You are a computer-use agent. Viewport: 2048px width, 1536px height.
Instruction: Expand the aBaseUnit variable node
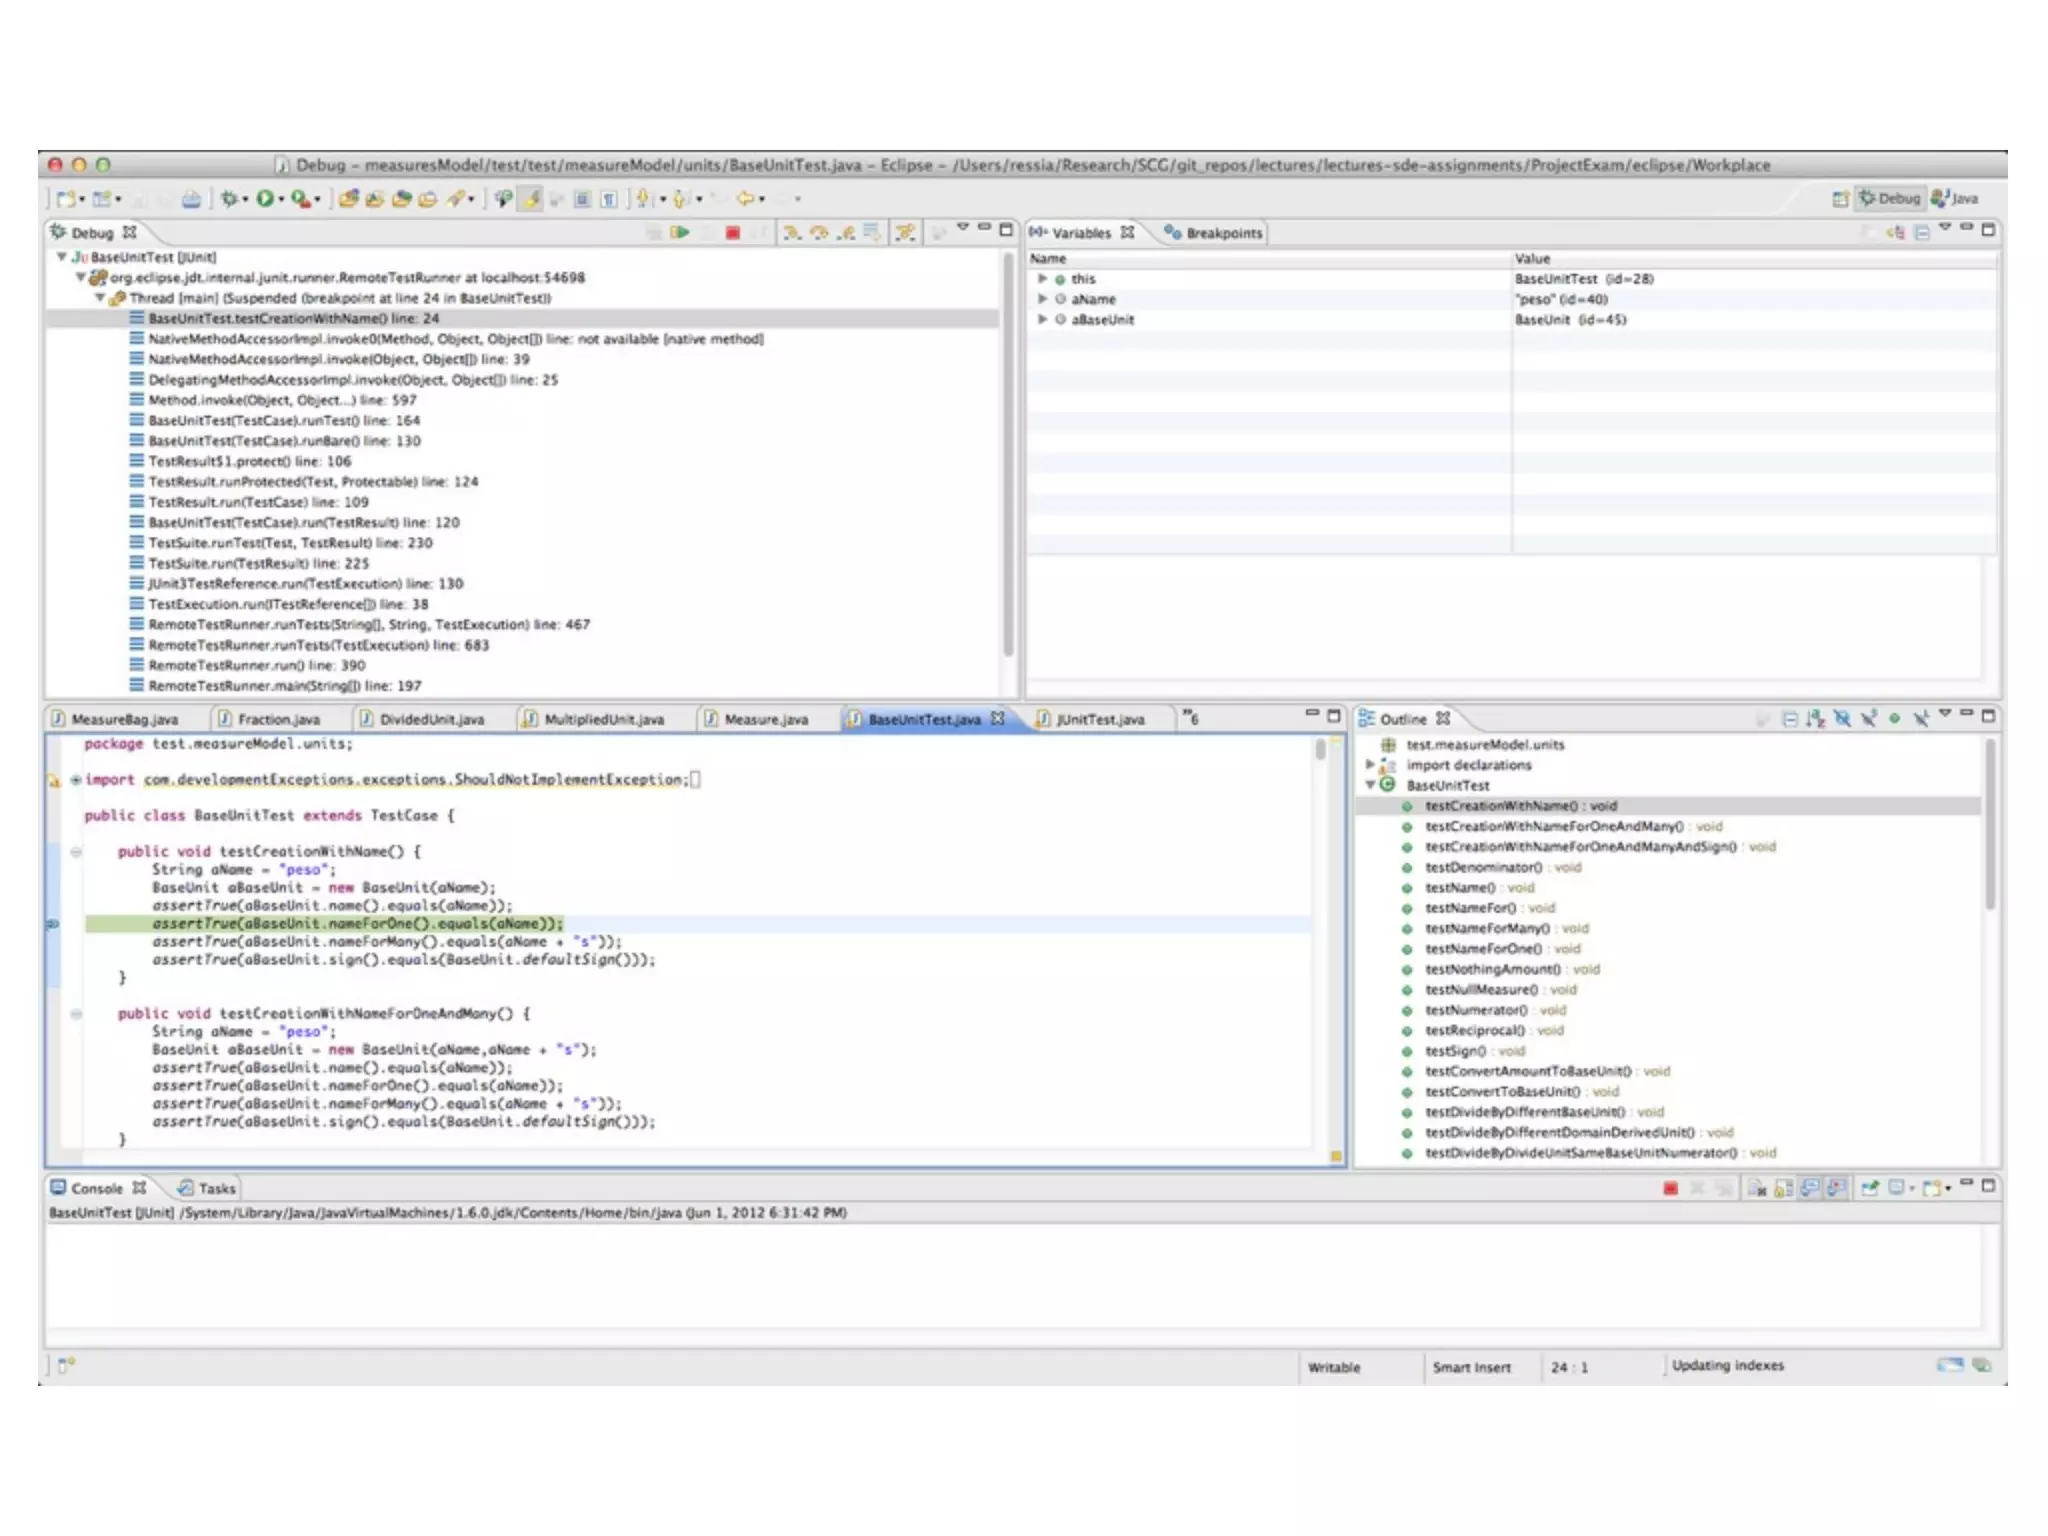pos(1042,320)
